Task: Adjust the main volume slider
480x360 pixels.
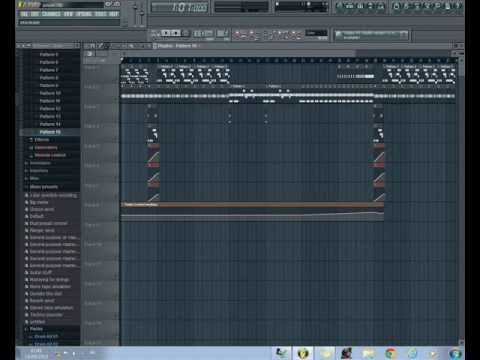Action: 135,13
